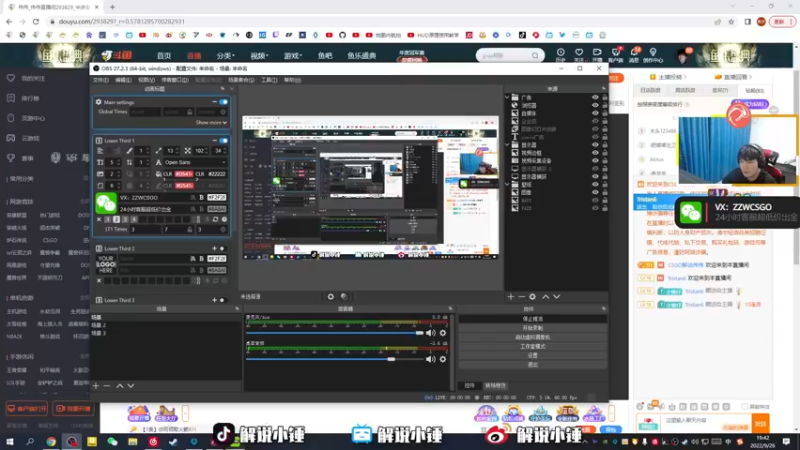Image resolution: width=800 pixels, height=450 pixels.
Task: Toggle visibility of the last source row
Action: click(595, 208)
